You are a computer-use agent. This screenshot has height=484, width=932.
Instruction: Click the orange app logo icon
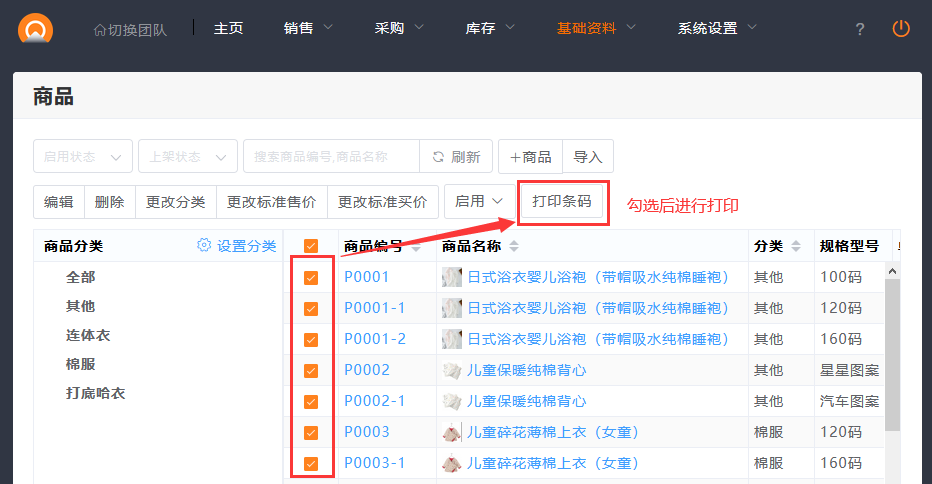click(36, 28)
